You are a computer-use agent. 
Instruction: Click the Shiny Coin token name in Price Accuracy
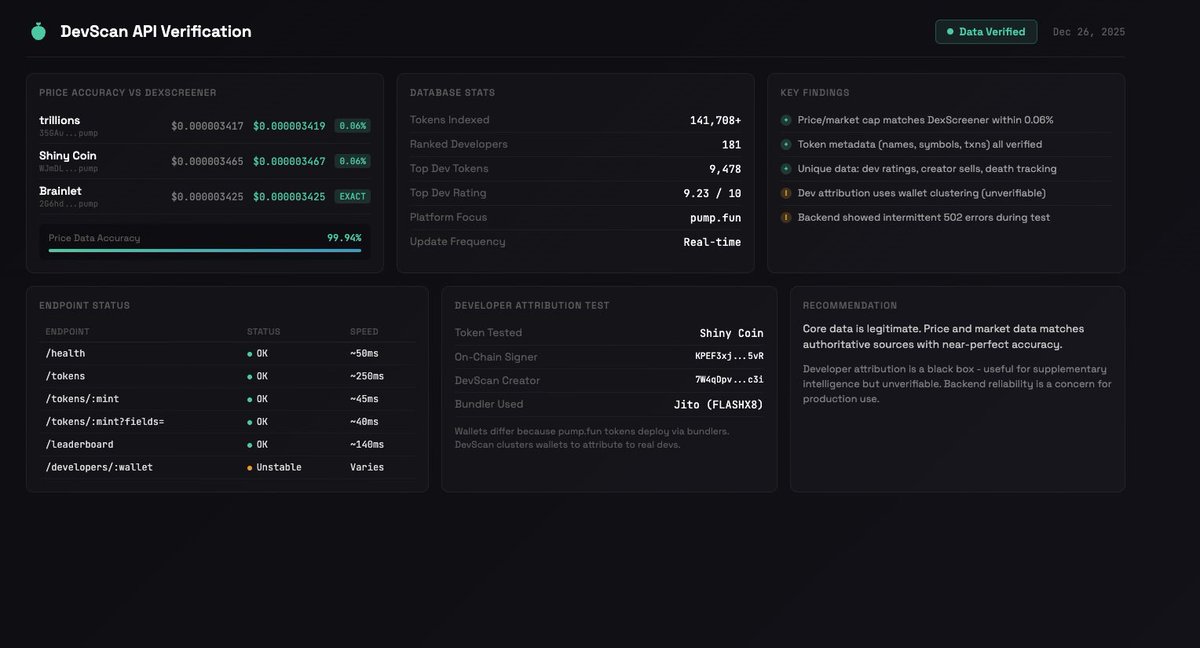pyautogui.click(x=68, y=156)
